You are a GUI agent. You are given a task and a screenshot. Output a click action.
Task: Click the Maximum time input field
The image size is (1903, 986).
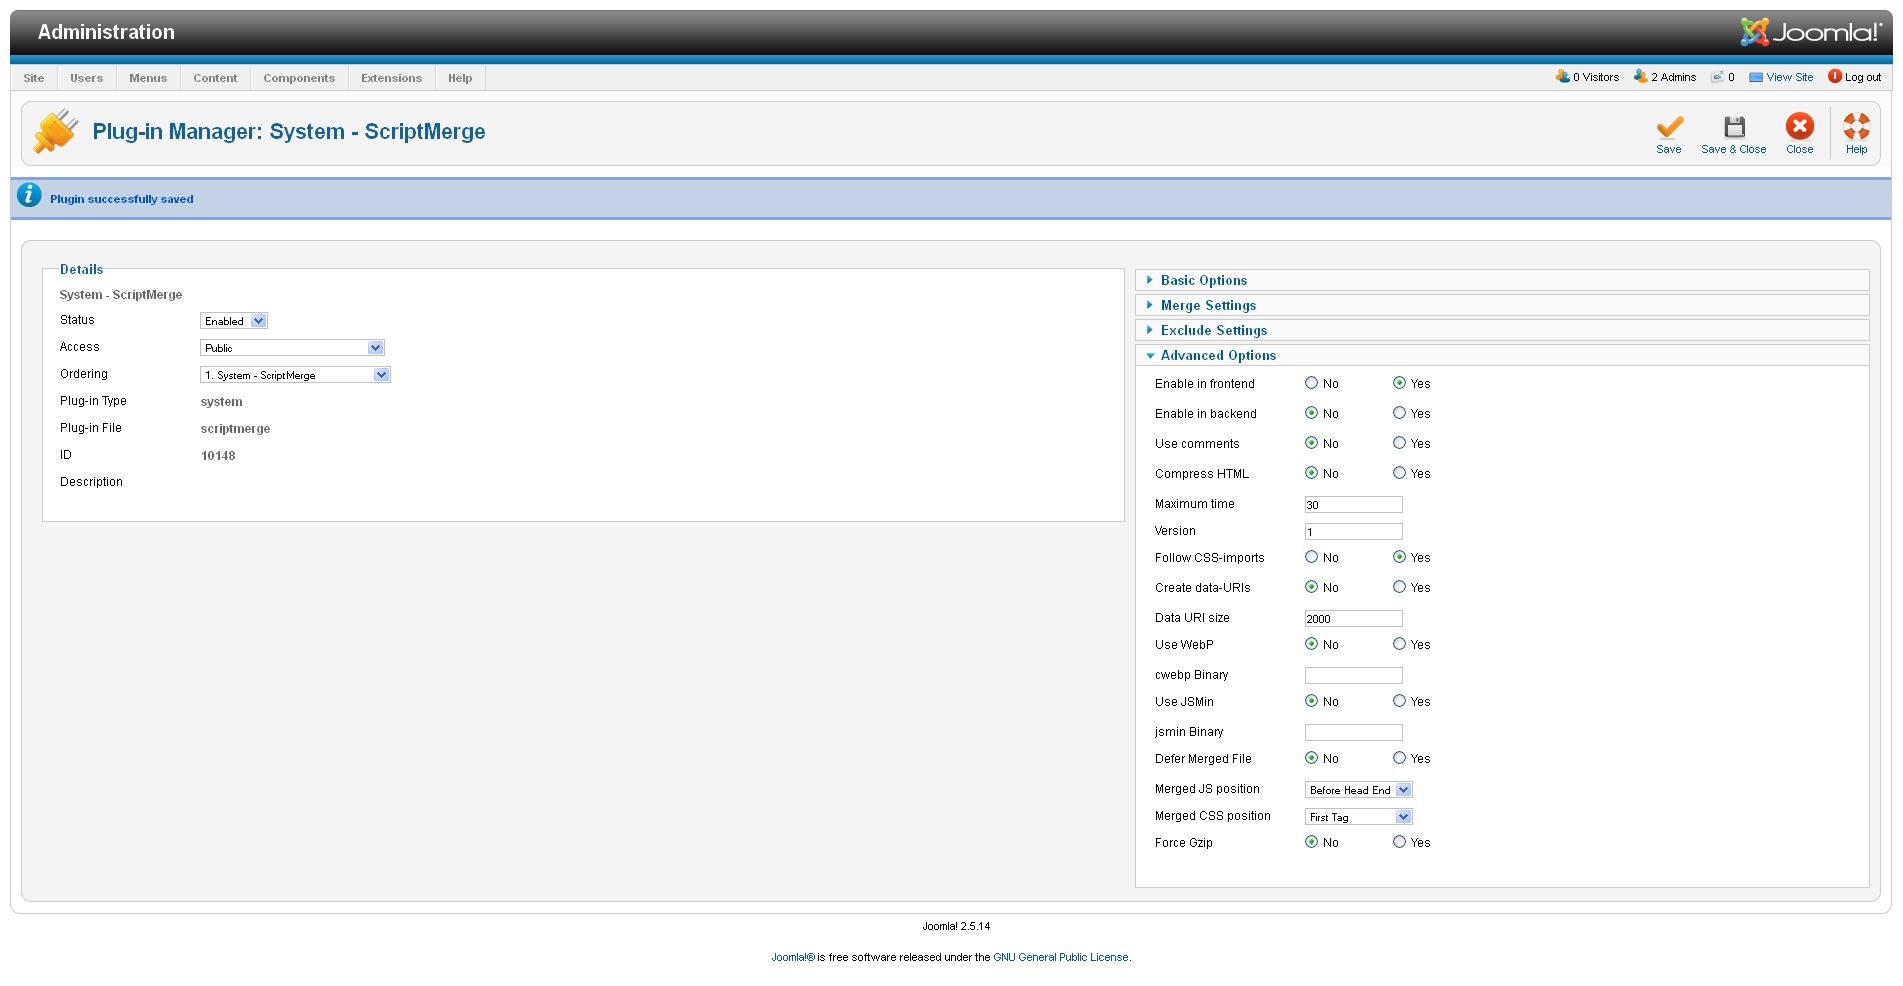pyautogui.click(x=1353, y=505)
